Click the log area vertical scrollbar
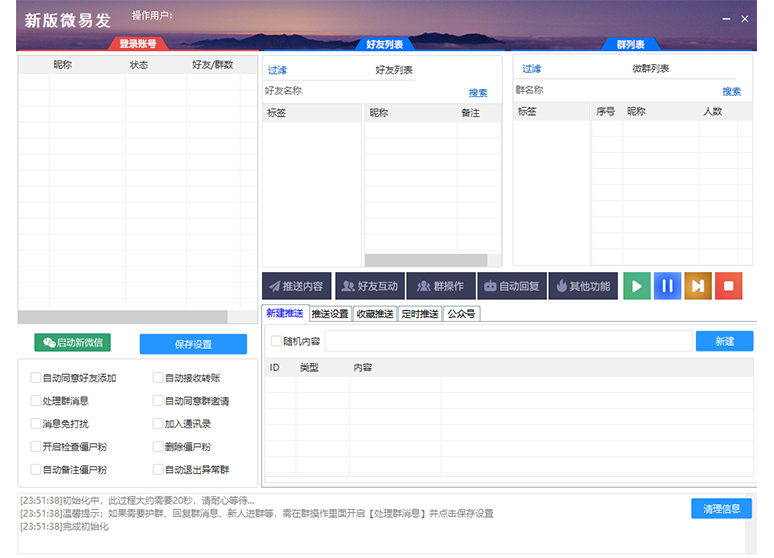 click(750, 523)
